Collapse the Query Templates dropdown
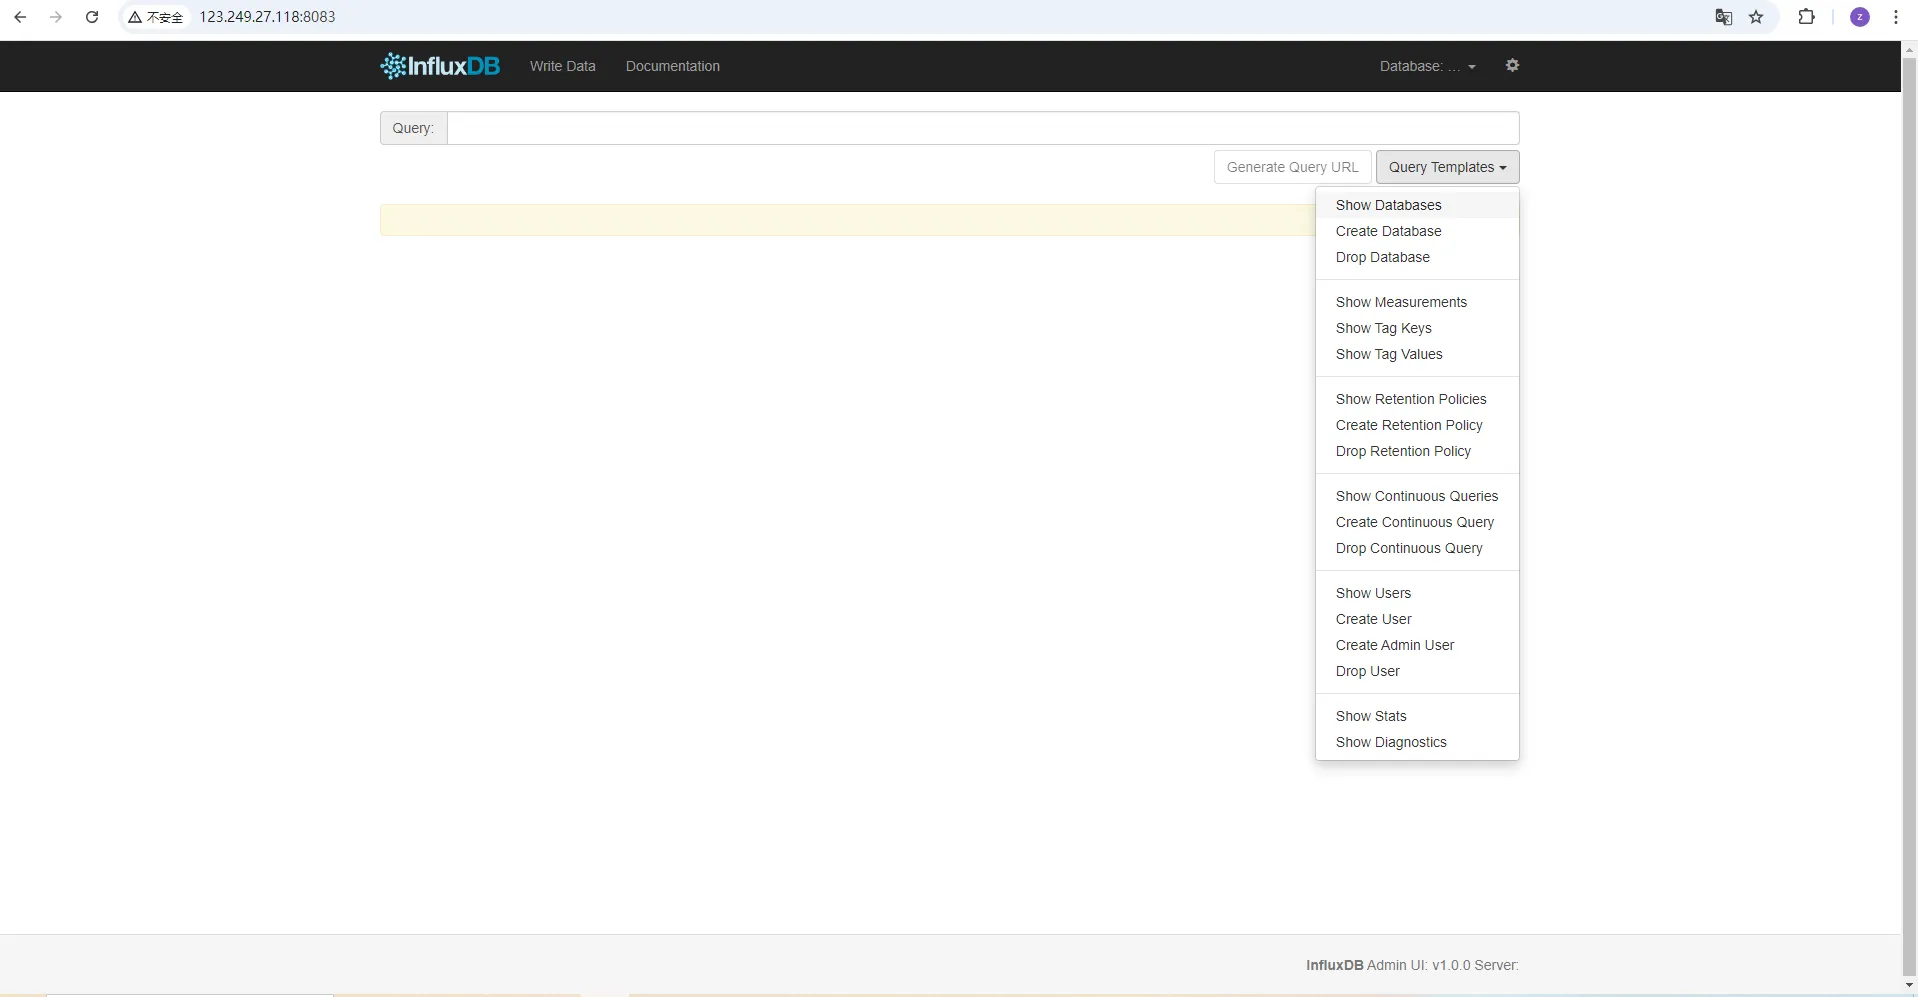Viewport: 1918px width, 997px height. (x=1447, y=167)
